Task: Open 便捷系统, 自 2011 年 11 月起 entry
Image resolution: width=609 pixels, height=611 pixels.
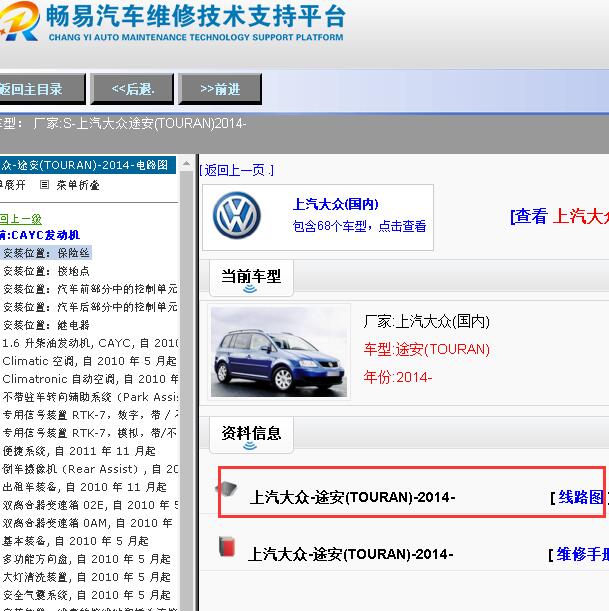Action: tap(79, 451)
